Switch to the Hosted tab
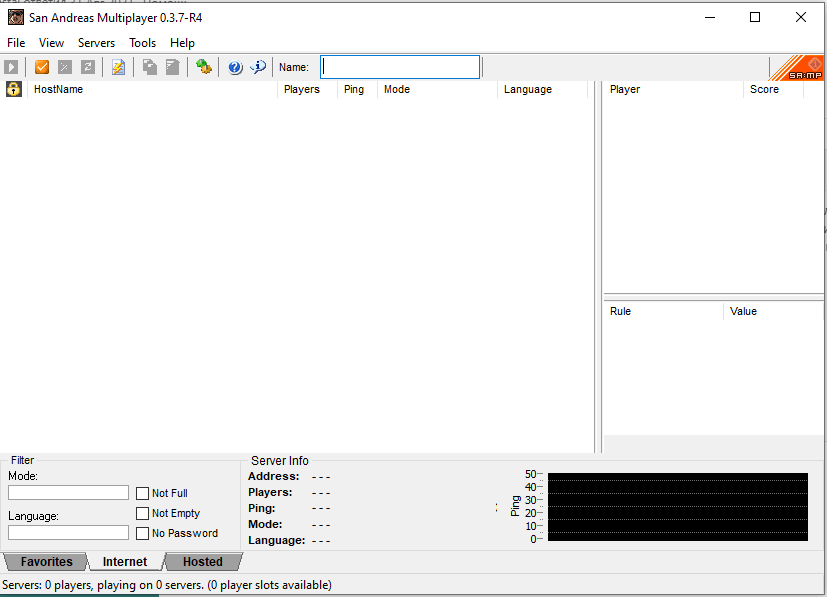This screenshot has width=827, height=597. point(202,562)
